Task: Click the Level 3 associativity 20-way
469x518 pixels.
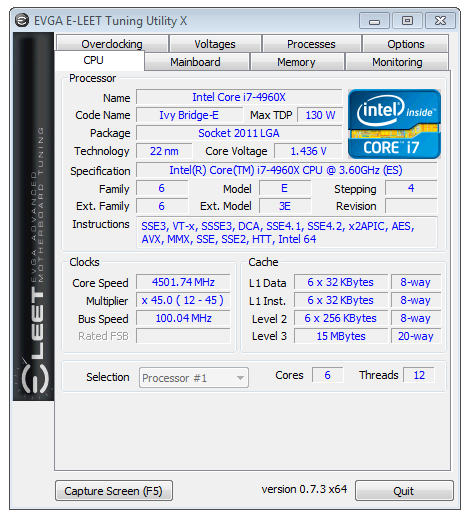Action: point(416,336)
